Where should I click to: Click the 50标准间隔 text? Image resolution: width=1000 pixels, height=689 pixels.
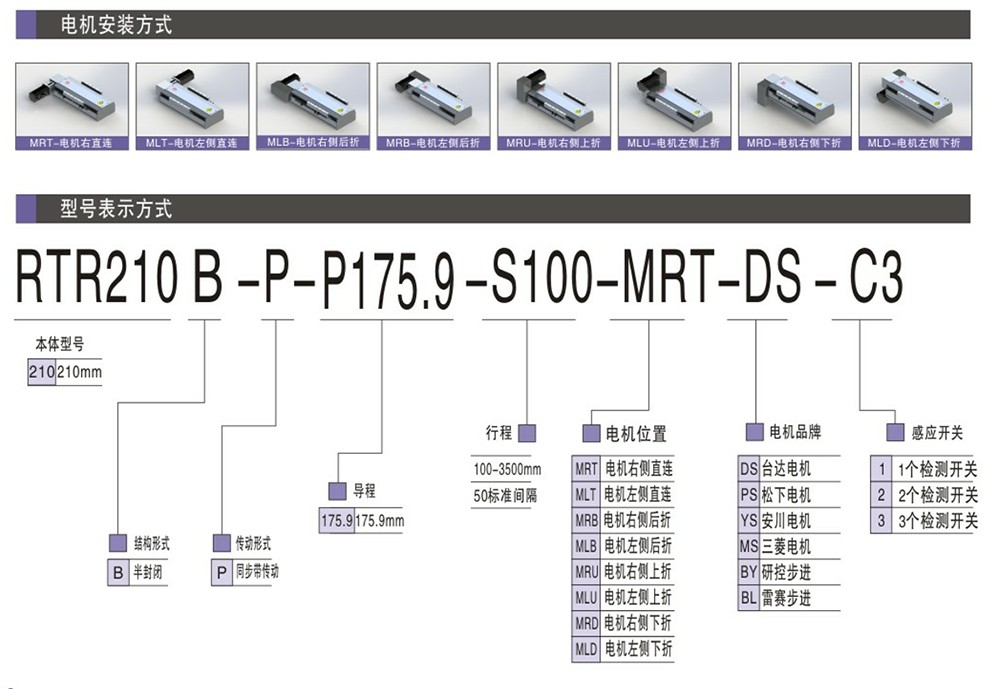pos(505,496)
